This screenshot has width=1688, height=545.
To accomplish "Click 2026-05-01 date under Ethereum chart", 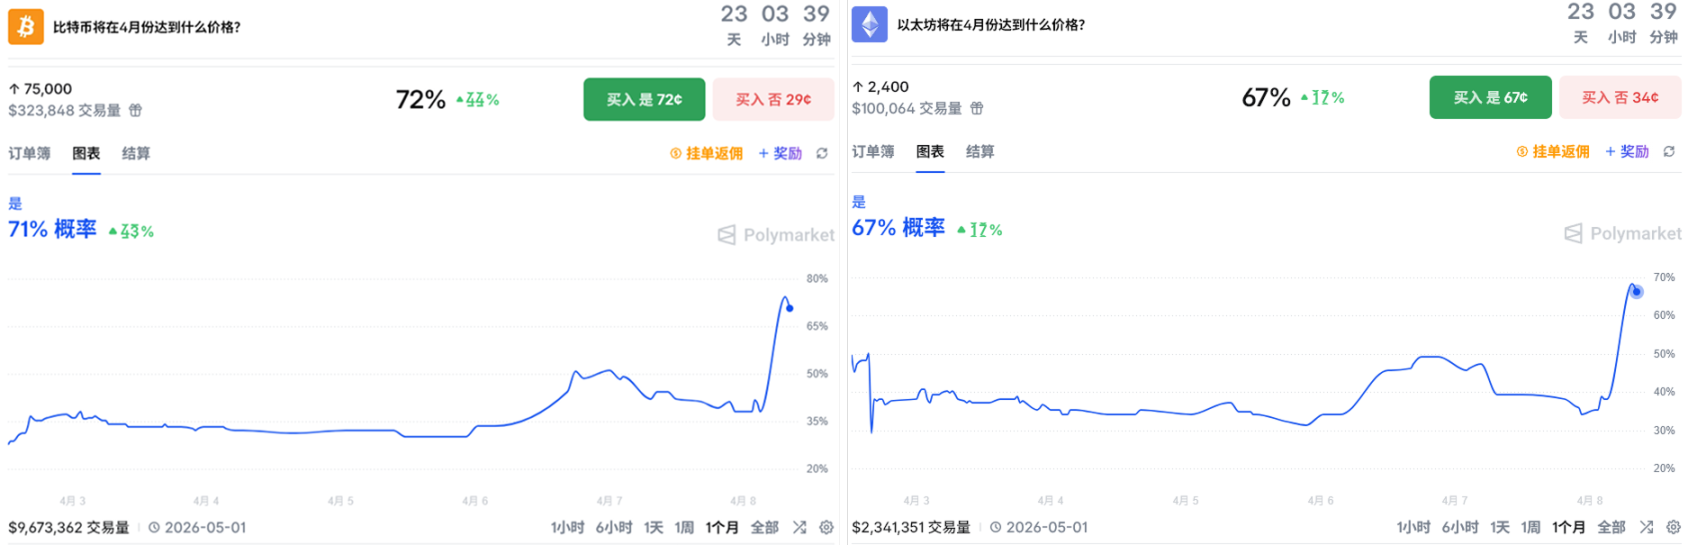I will tap(1046, 527).
